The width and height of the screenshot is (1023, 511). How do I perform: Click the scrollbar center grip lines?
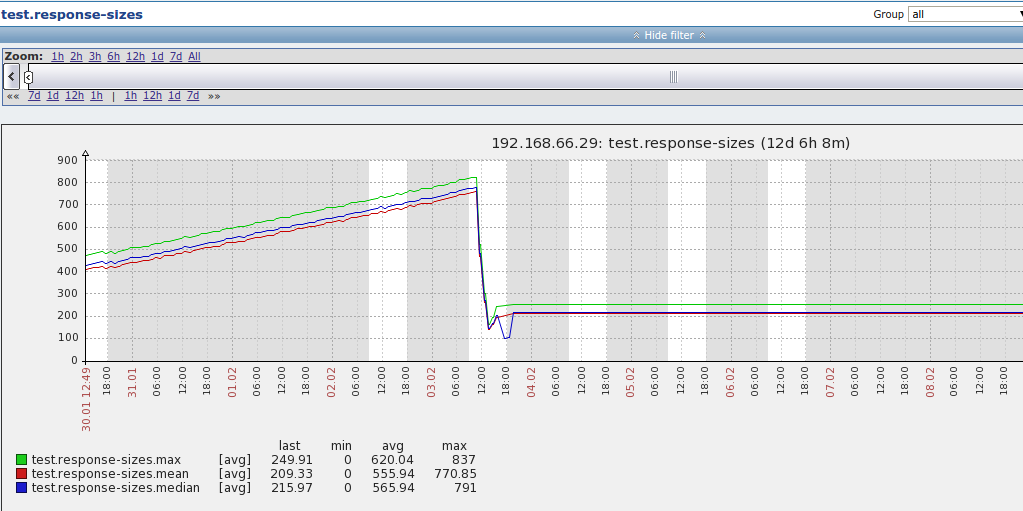click(x=673, y=77)
